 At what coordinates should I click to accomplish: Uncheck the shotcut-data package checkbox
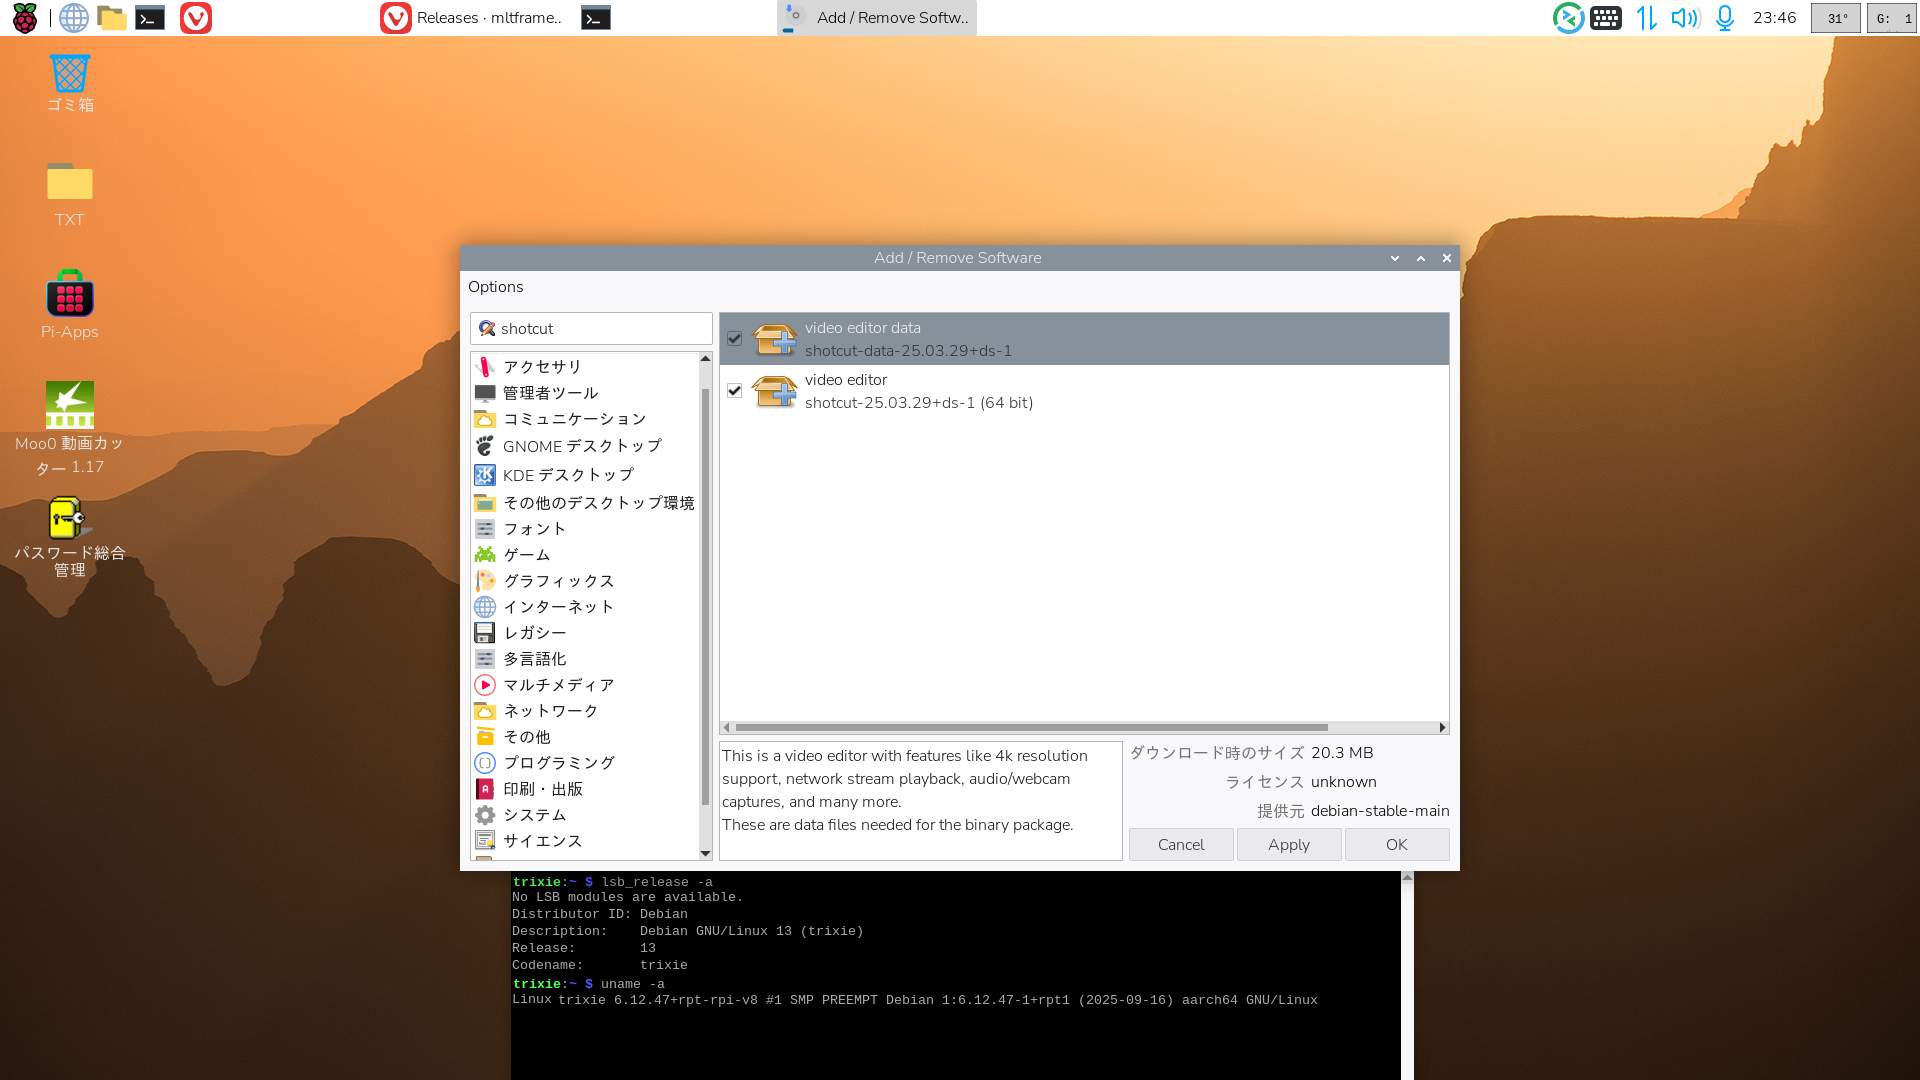point(735,339)
